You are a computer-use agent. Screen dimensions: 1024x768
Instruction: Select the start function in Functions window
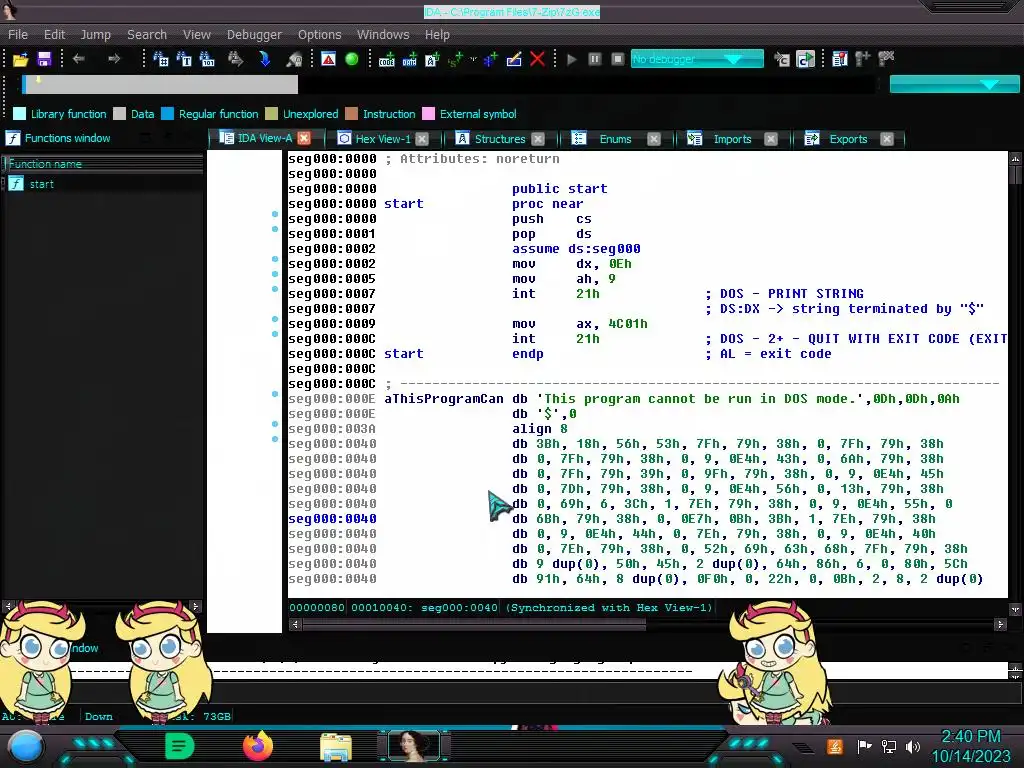(x=41, y=184)
